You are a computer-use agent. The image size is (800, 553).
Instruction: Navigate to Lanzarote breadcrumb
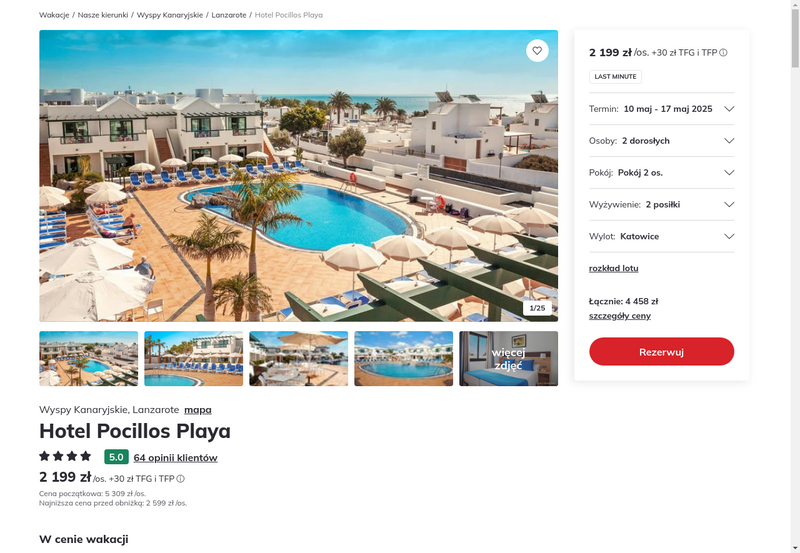tap(229, 15)
